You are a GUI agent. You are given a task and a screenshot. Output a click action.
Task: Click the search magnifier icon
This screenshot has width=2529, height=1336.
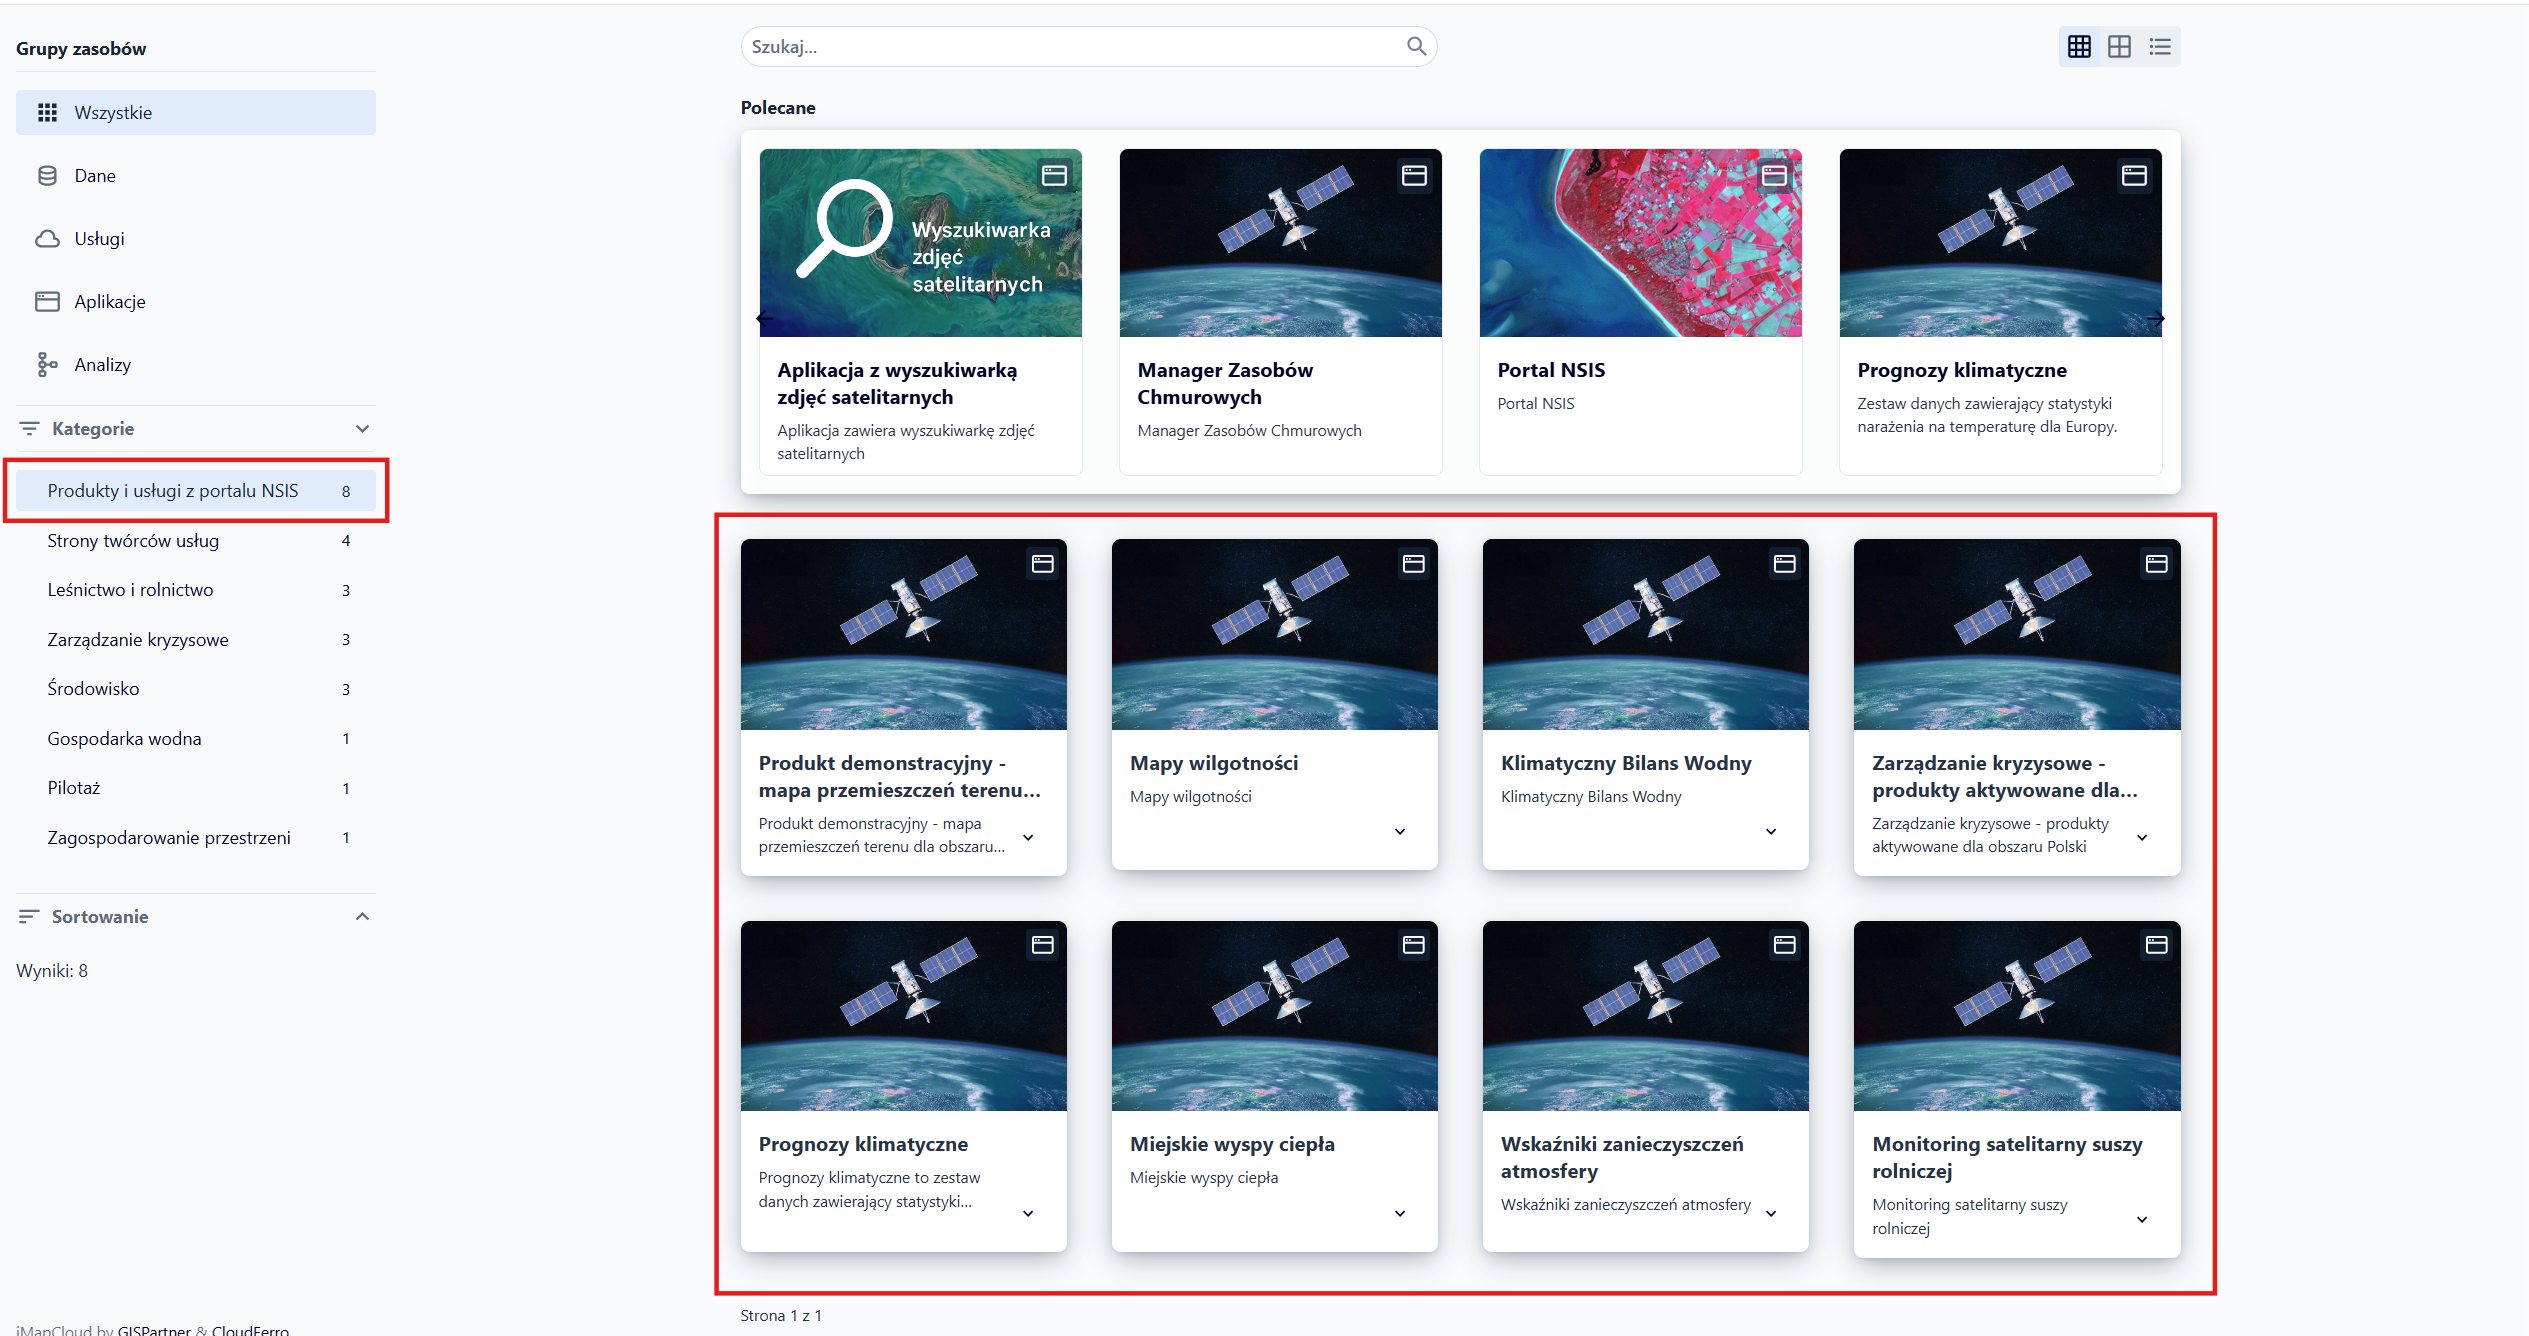click(1416, 46)
